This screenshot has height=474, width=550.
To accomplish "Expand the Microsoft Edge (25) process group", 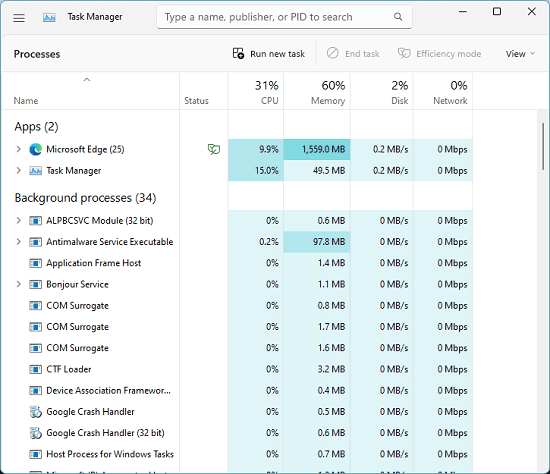I will point(19,149).
